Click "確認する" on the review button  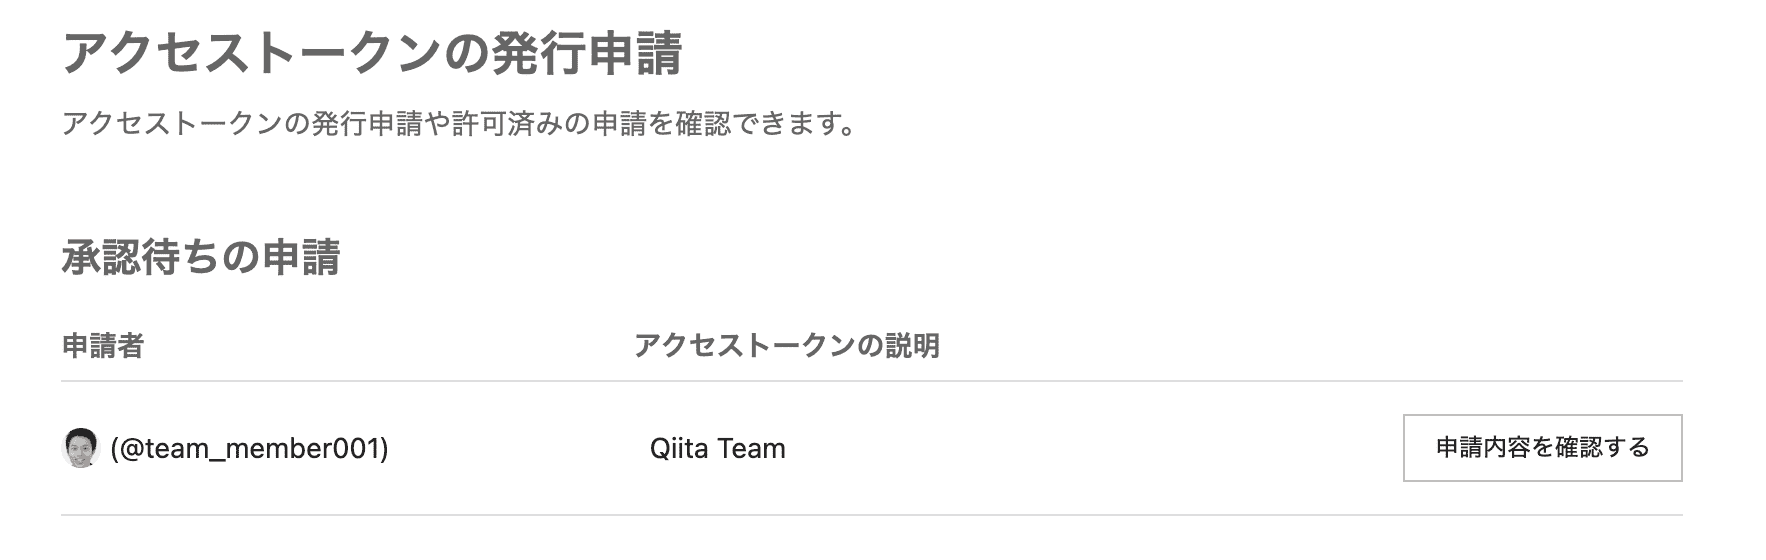point(1601,448)
